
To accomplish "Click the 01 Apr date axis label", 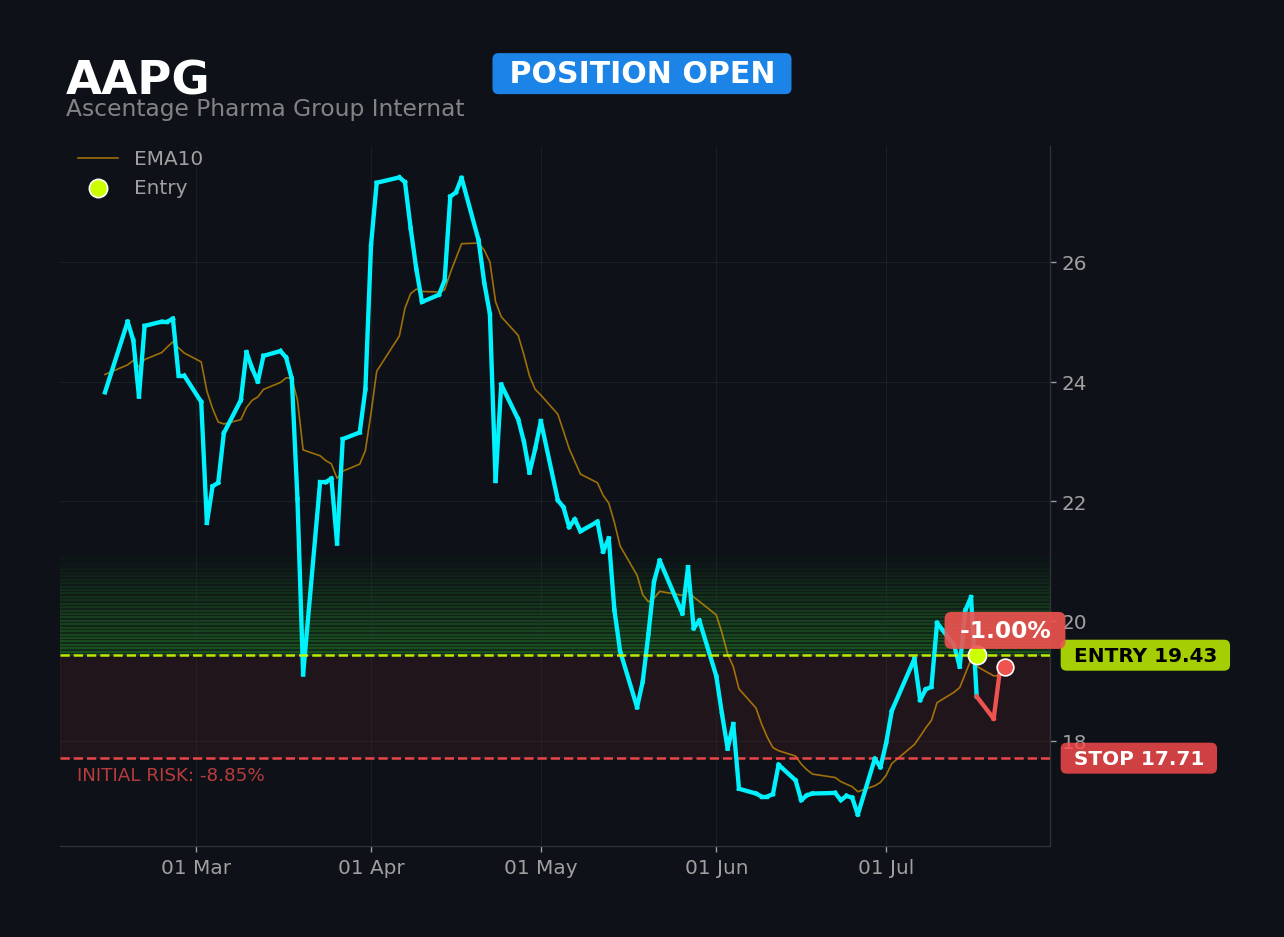I will (371, 868).
